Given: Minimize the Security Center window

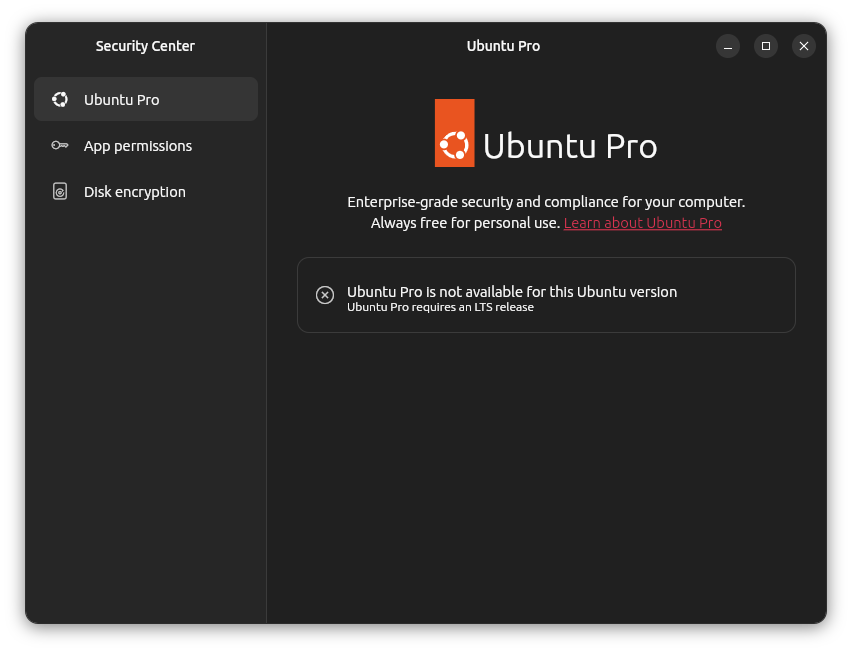Looking at the screenshot, I should (x=727, y=46).
